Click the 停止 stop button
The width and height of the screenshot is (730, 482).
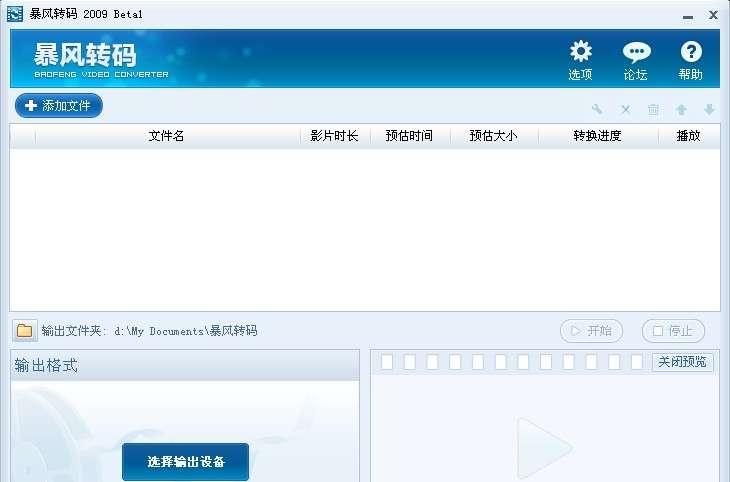tap(673, 331)
